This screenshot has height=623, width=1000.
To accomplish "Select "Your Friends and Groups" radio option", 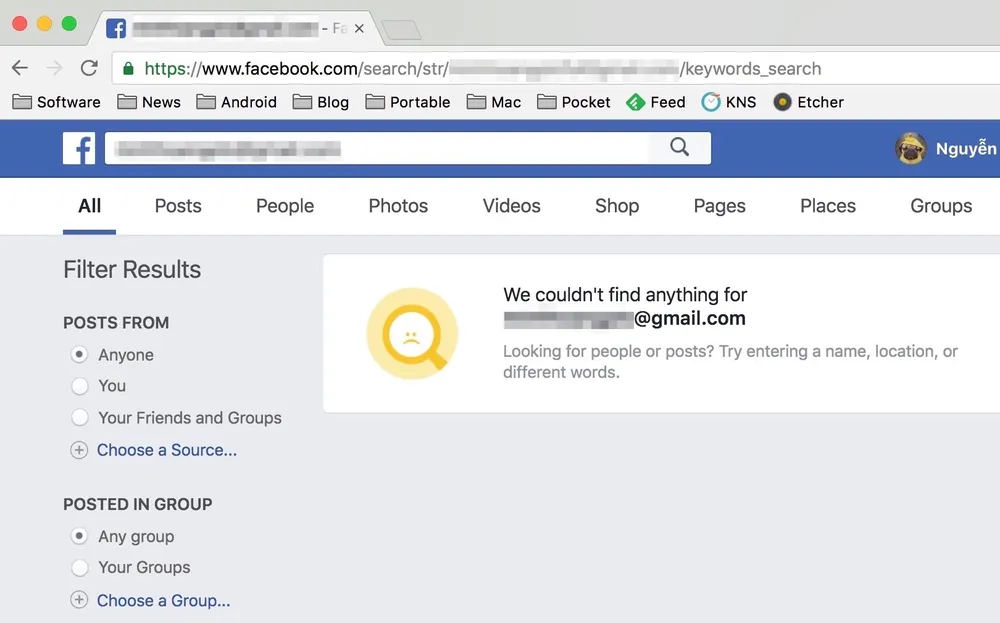I will tap(80, 418).
